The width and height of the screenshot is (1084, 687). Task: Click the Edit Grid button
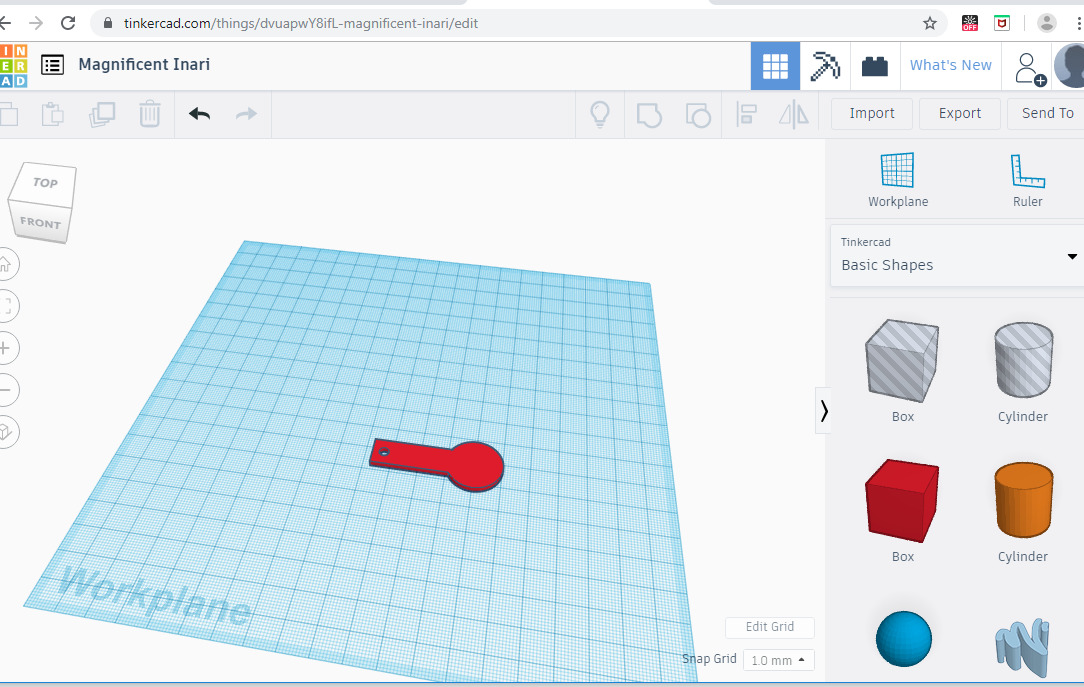click(769, 627)
